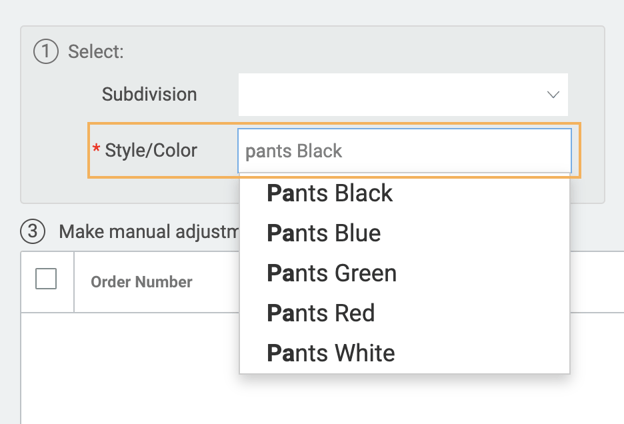The height and width of the screenshot is (424, 624).
Task: Choose Pants White from the suggestions
Action: [x=331, y=353]
